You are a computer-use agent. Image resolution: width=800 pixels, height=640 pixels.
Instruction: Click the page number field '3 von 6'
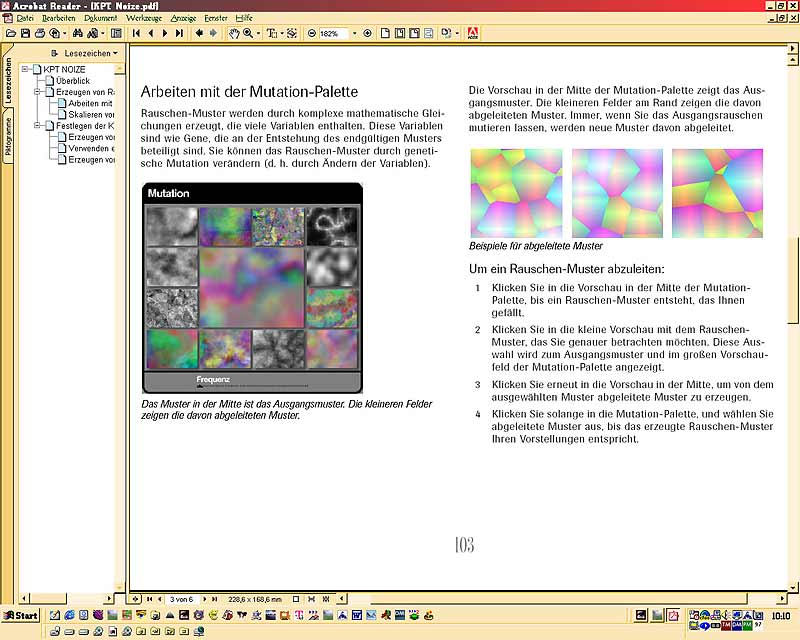187,598
